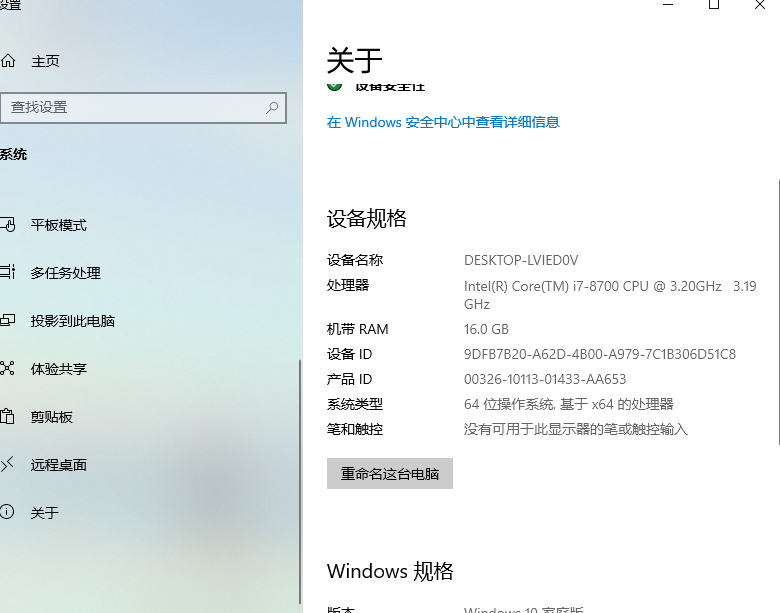Screen dimensions: 780x613
Task: Click the system type 64 位操作系统 value
Action: point(569,404)
